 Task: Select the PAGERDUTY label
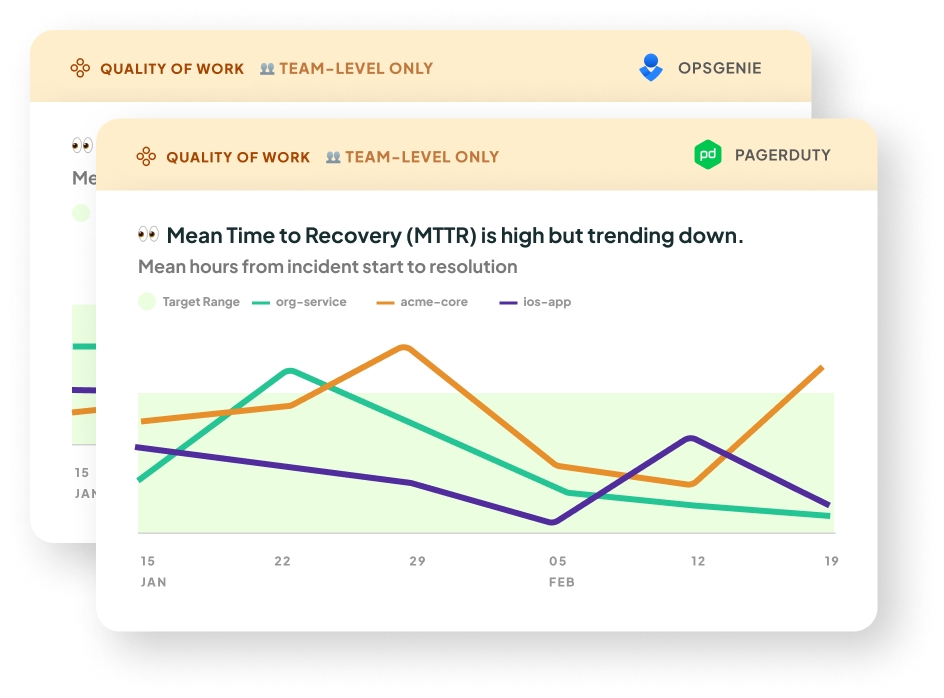(782, 155)
